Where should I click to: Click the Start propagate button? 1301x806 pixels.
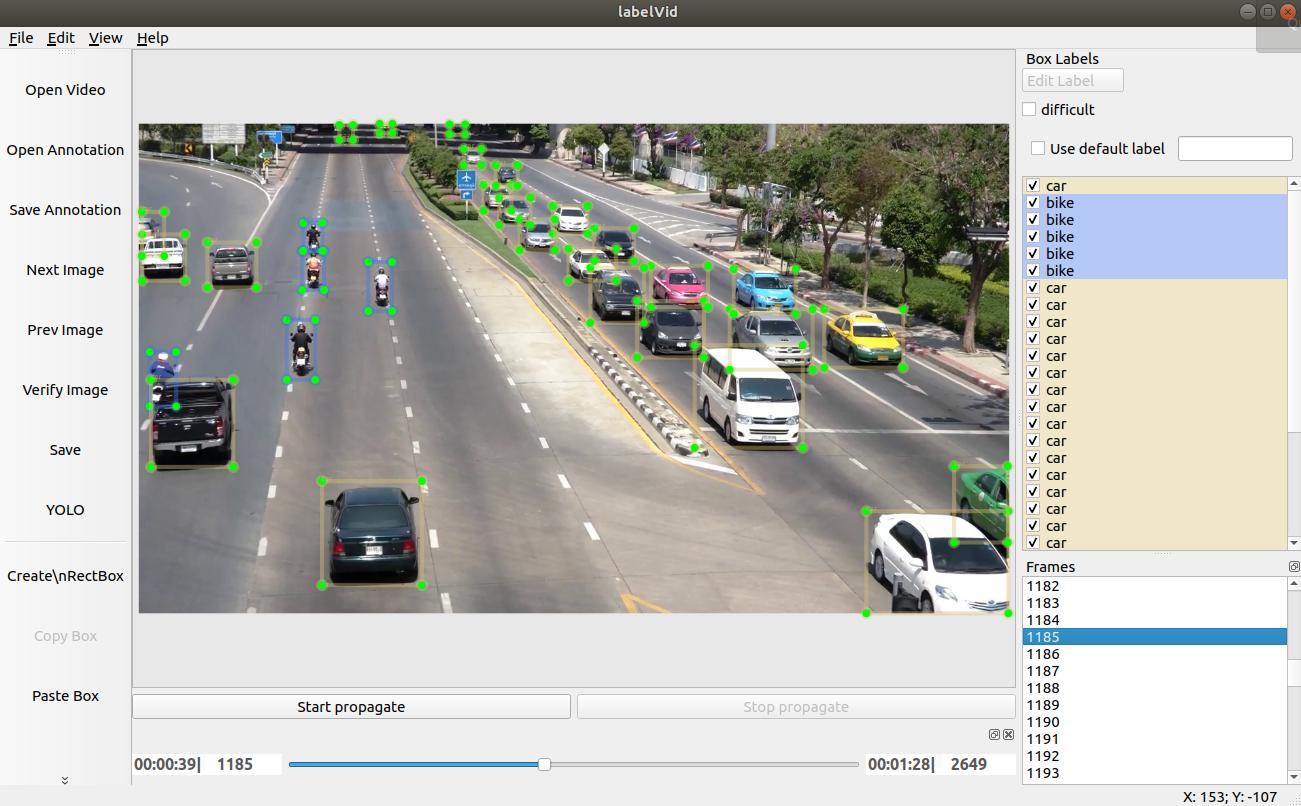tap(351, 707)
